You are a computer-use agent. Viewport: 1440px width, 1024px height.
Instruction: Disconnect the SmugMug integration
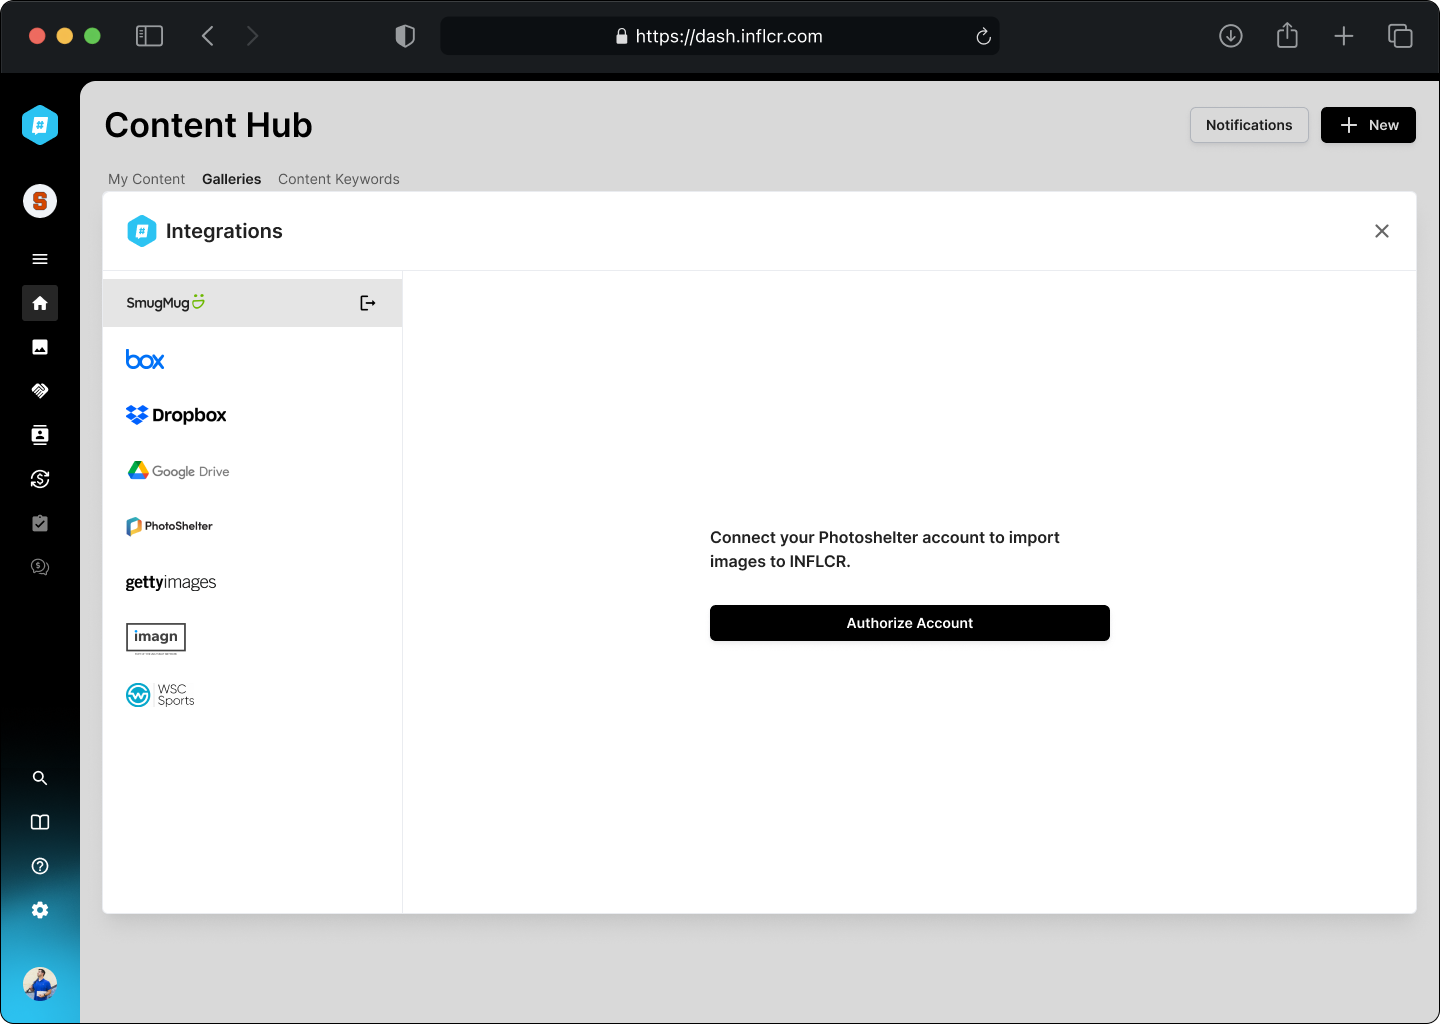point(367,302)
